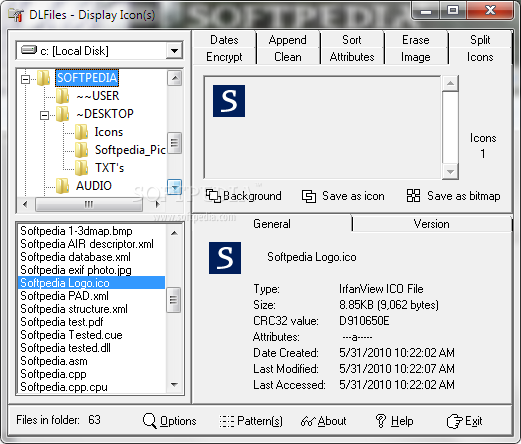This screenshot has width=521, height=444.
Task: Click the Pattern(s) label
Action: click(260, 421)
